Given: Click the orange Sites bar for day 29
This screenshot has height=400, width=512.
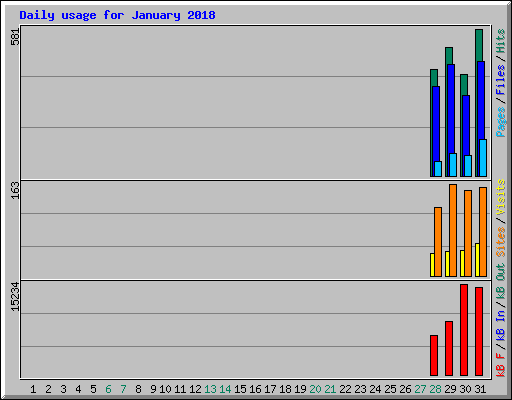Looking at the screenshot, I should pos(453,230).
